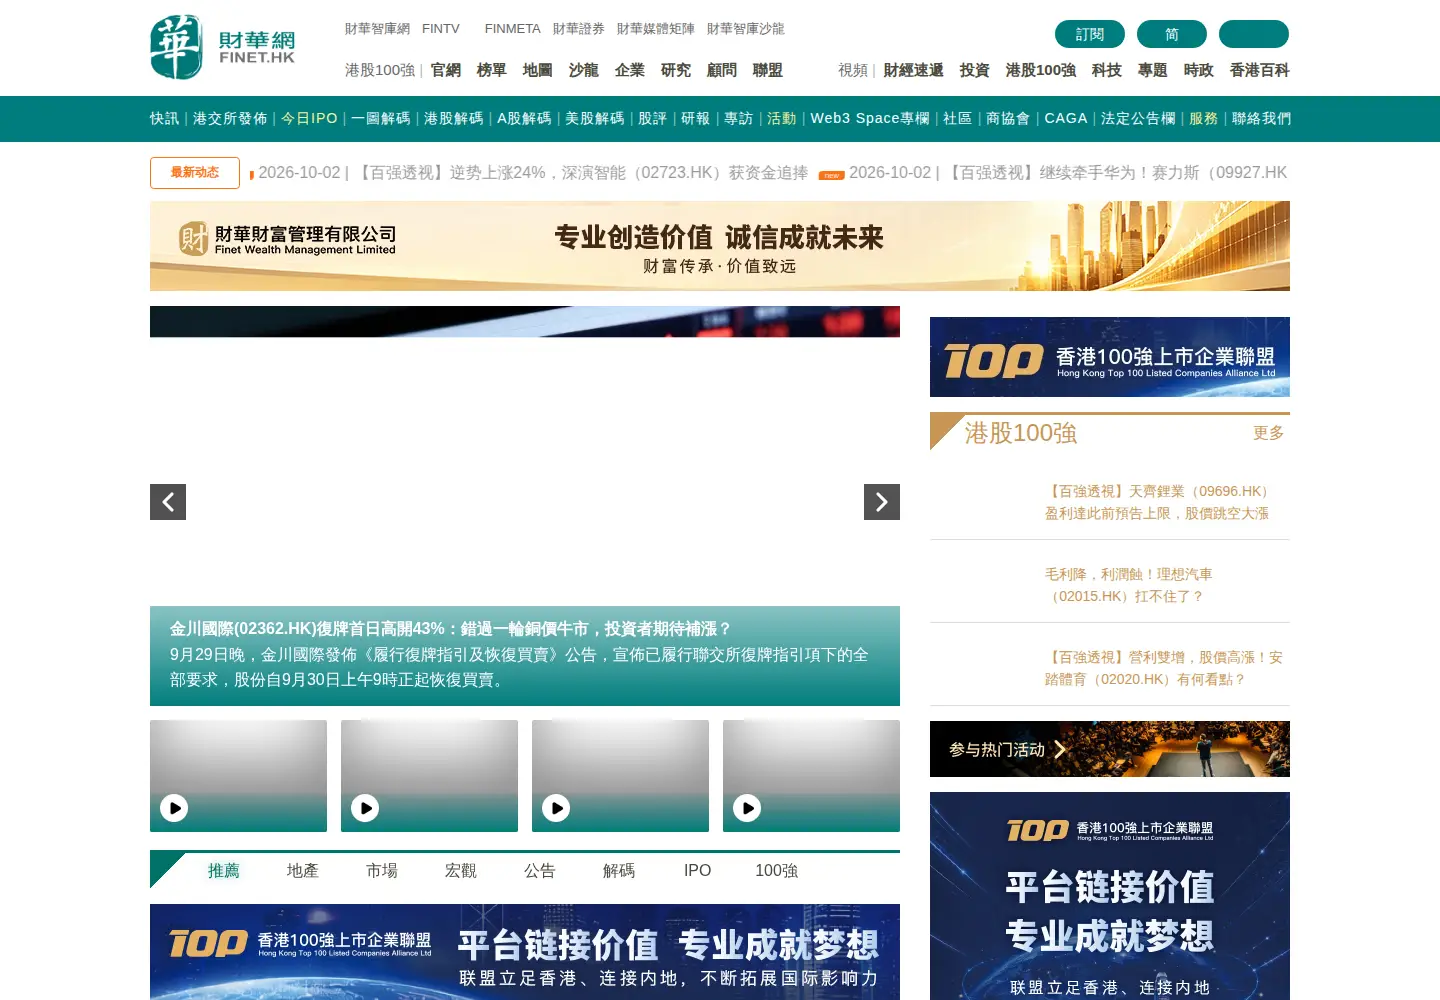Open 法定公告欄 in navigation bar
Screen dimensions: 1440x1000
pyautogui.click(x=1138, y=118)
